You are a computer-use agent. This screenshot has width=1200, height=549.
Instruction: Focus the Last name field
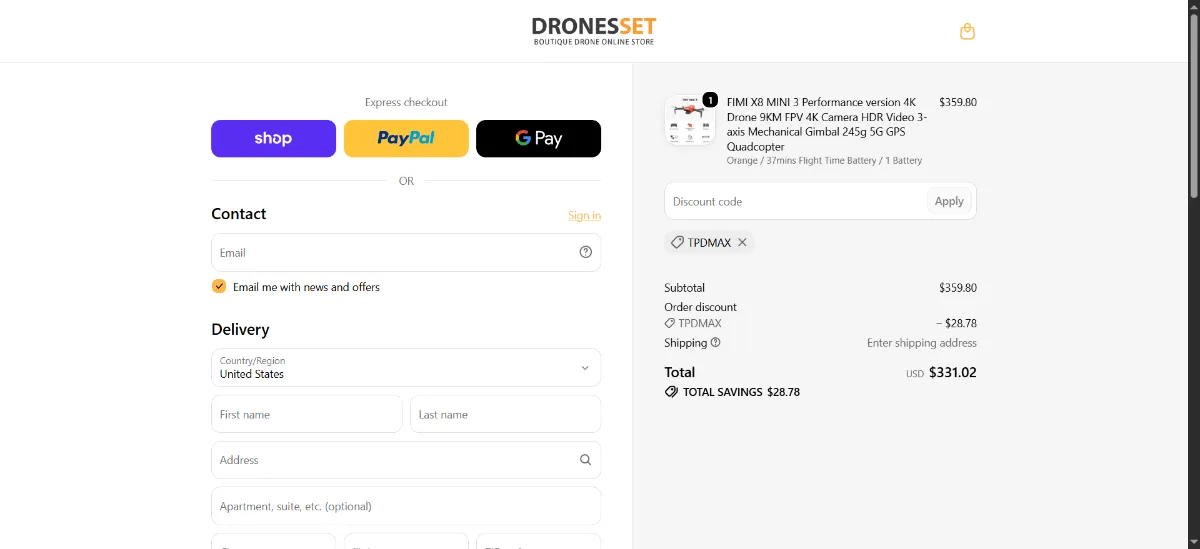pyautogui.click(x=505, y=414)
